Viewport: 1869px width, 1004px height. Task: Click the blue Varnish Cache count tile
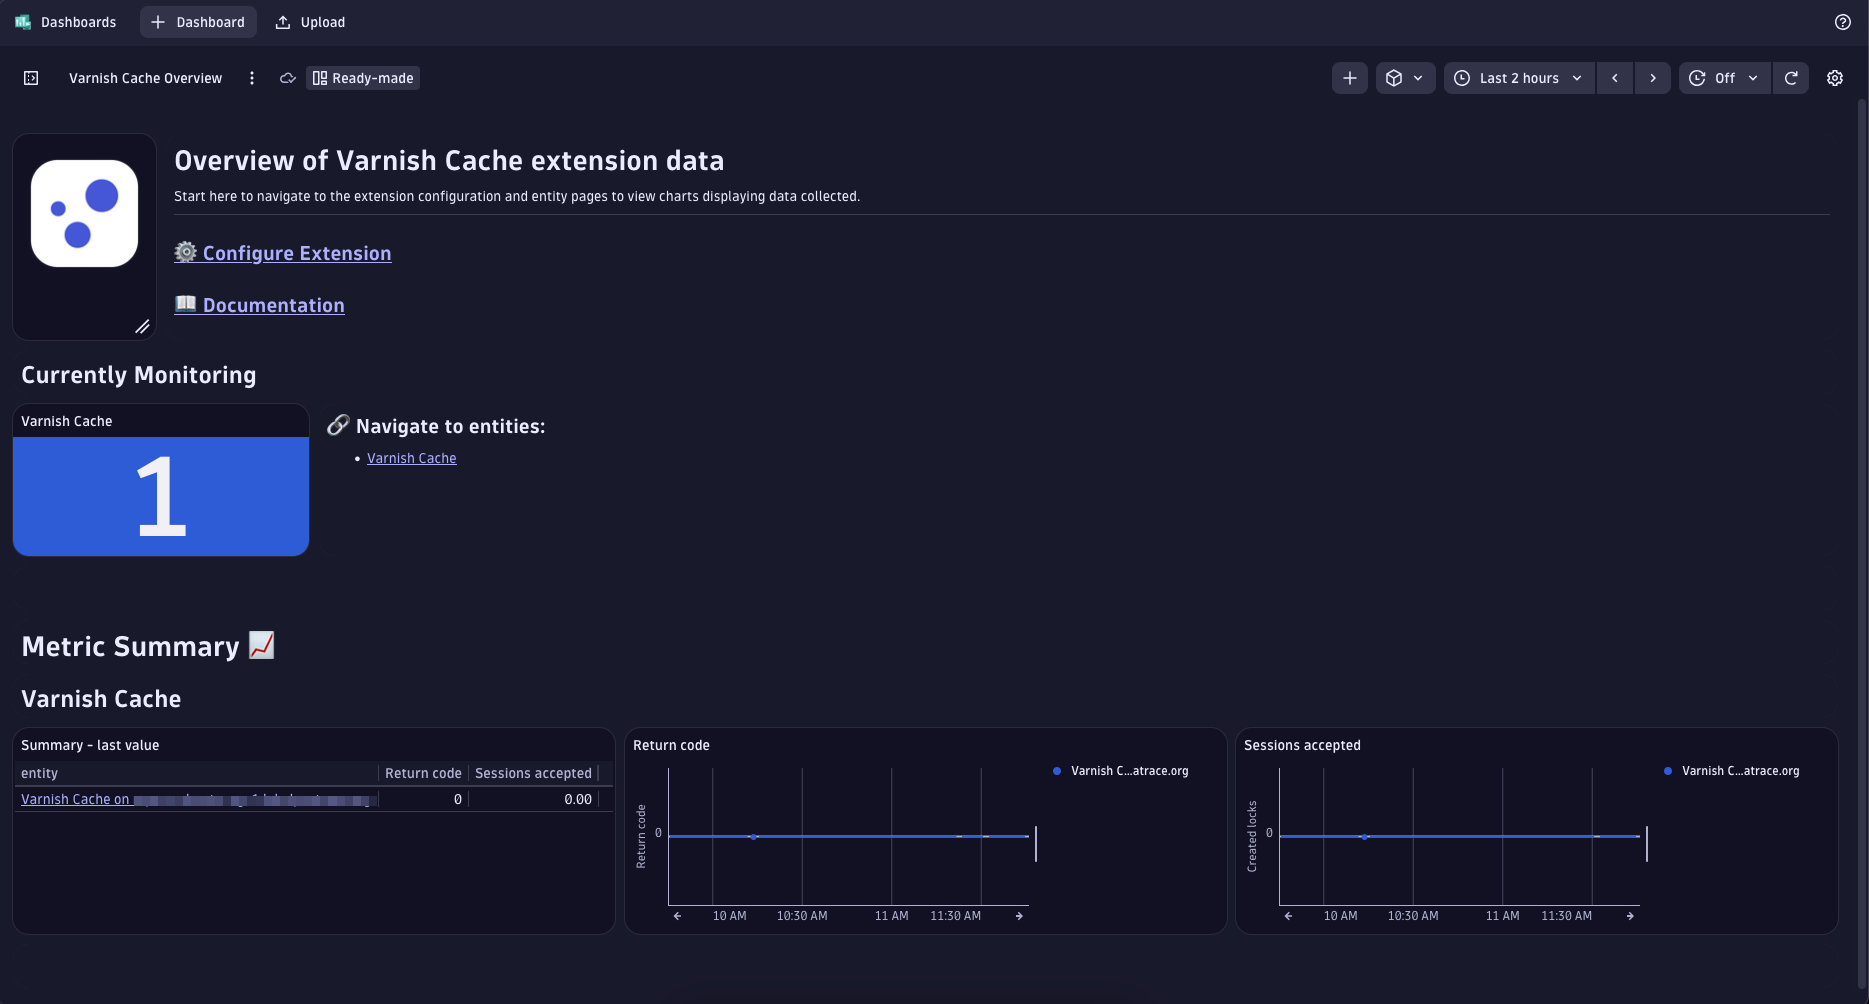click(160, 495)
